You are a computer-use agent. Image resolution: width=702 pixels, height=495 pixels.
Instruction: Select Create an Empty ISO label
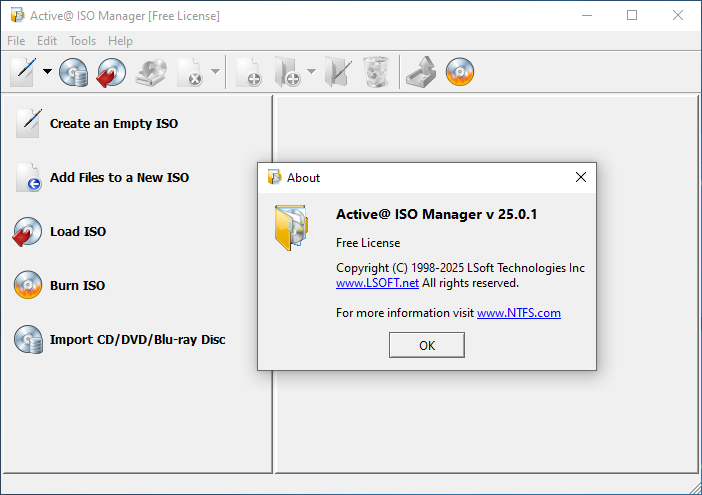114,124
